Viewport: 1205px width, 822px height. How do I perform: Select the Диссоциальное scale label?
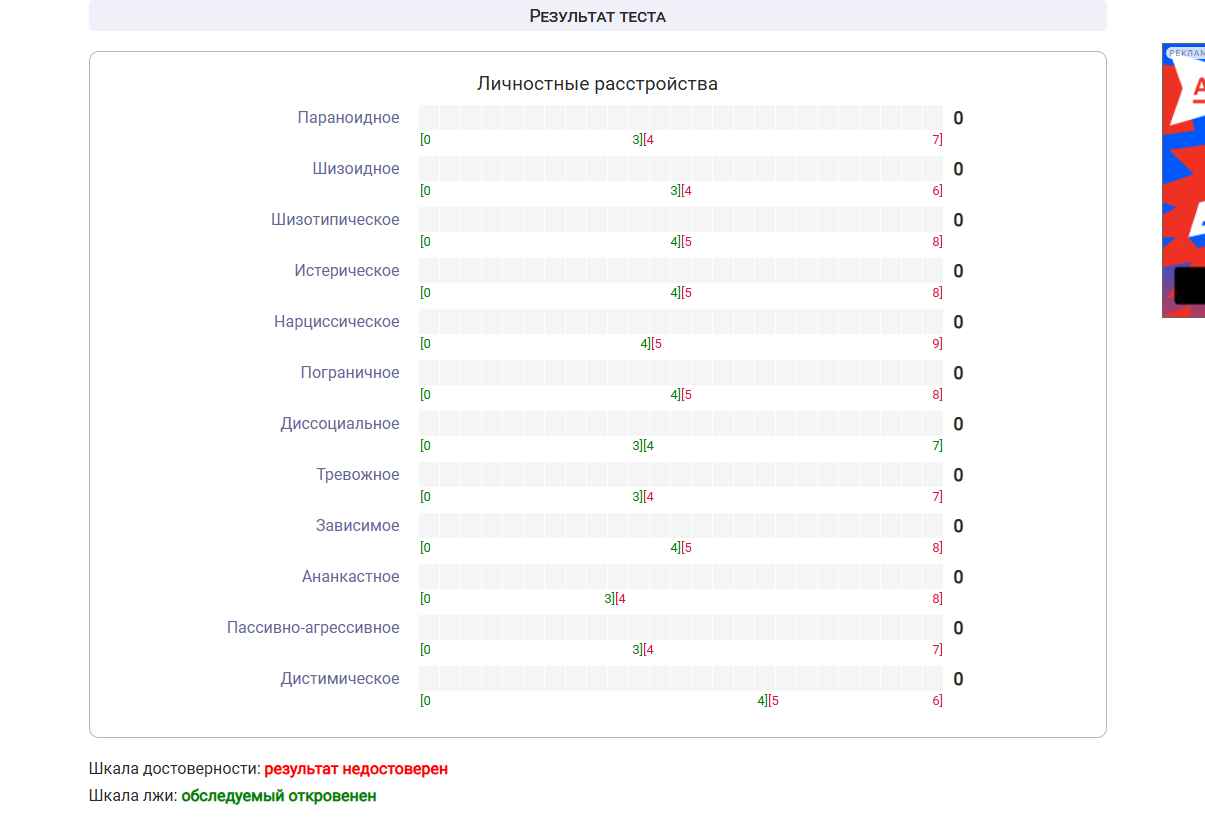339,424
